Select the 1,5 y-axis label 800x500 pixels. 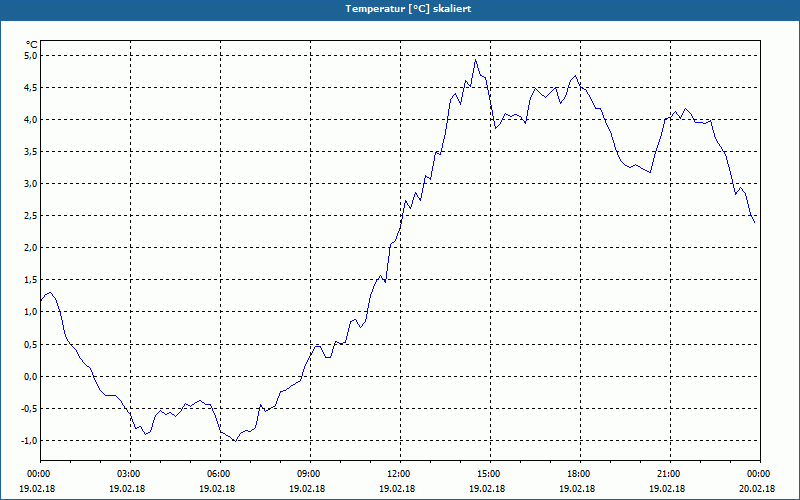[x=31, y=280]
